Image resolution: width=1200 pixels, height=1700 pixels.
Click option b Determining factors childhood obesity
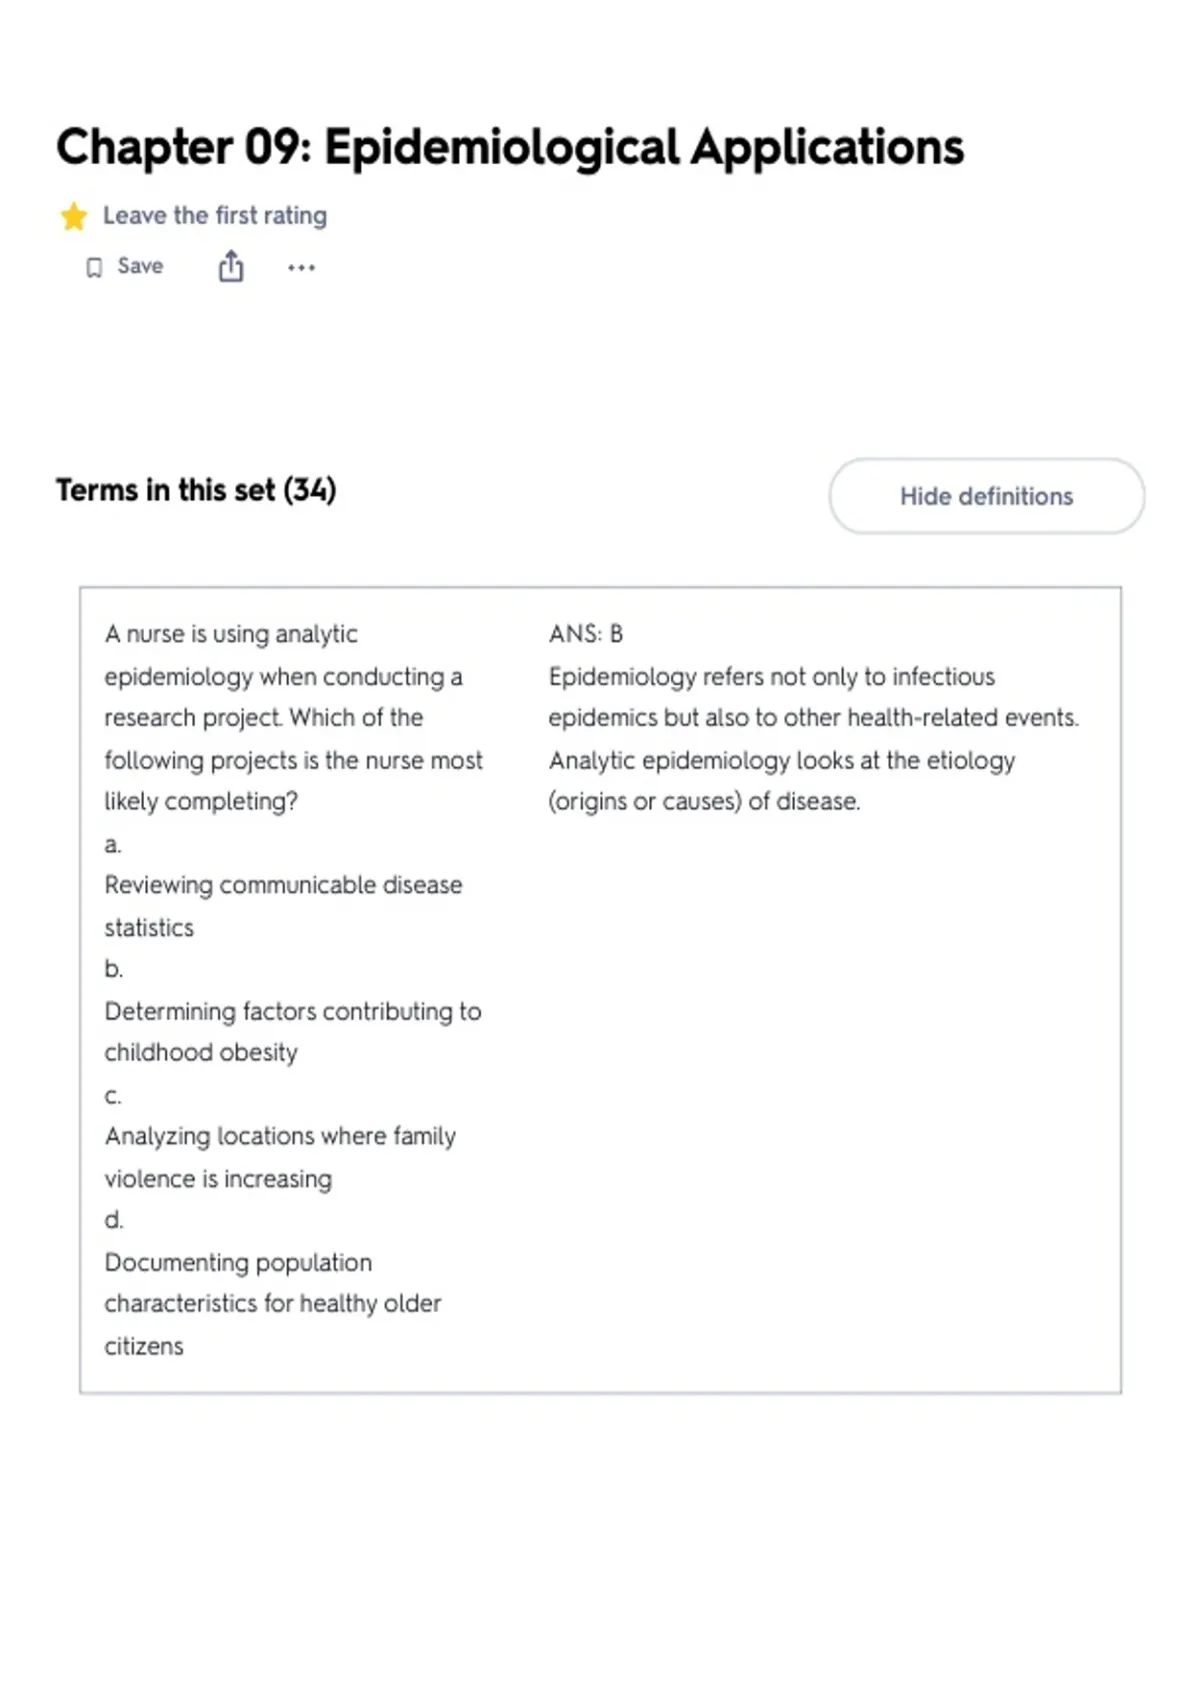pos(293,1032)
